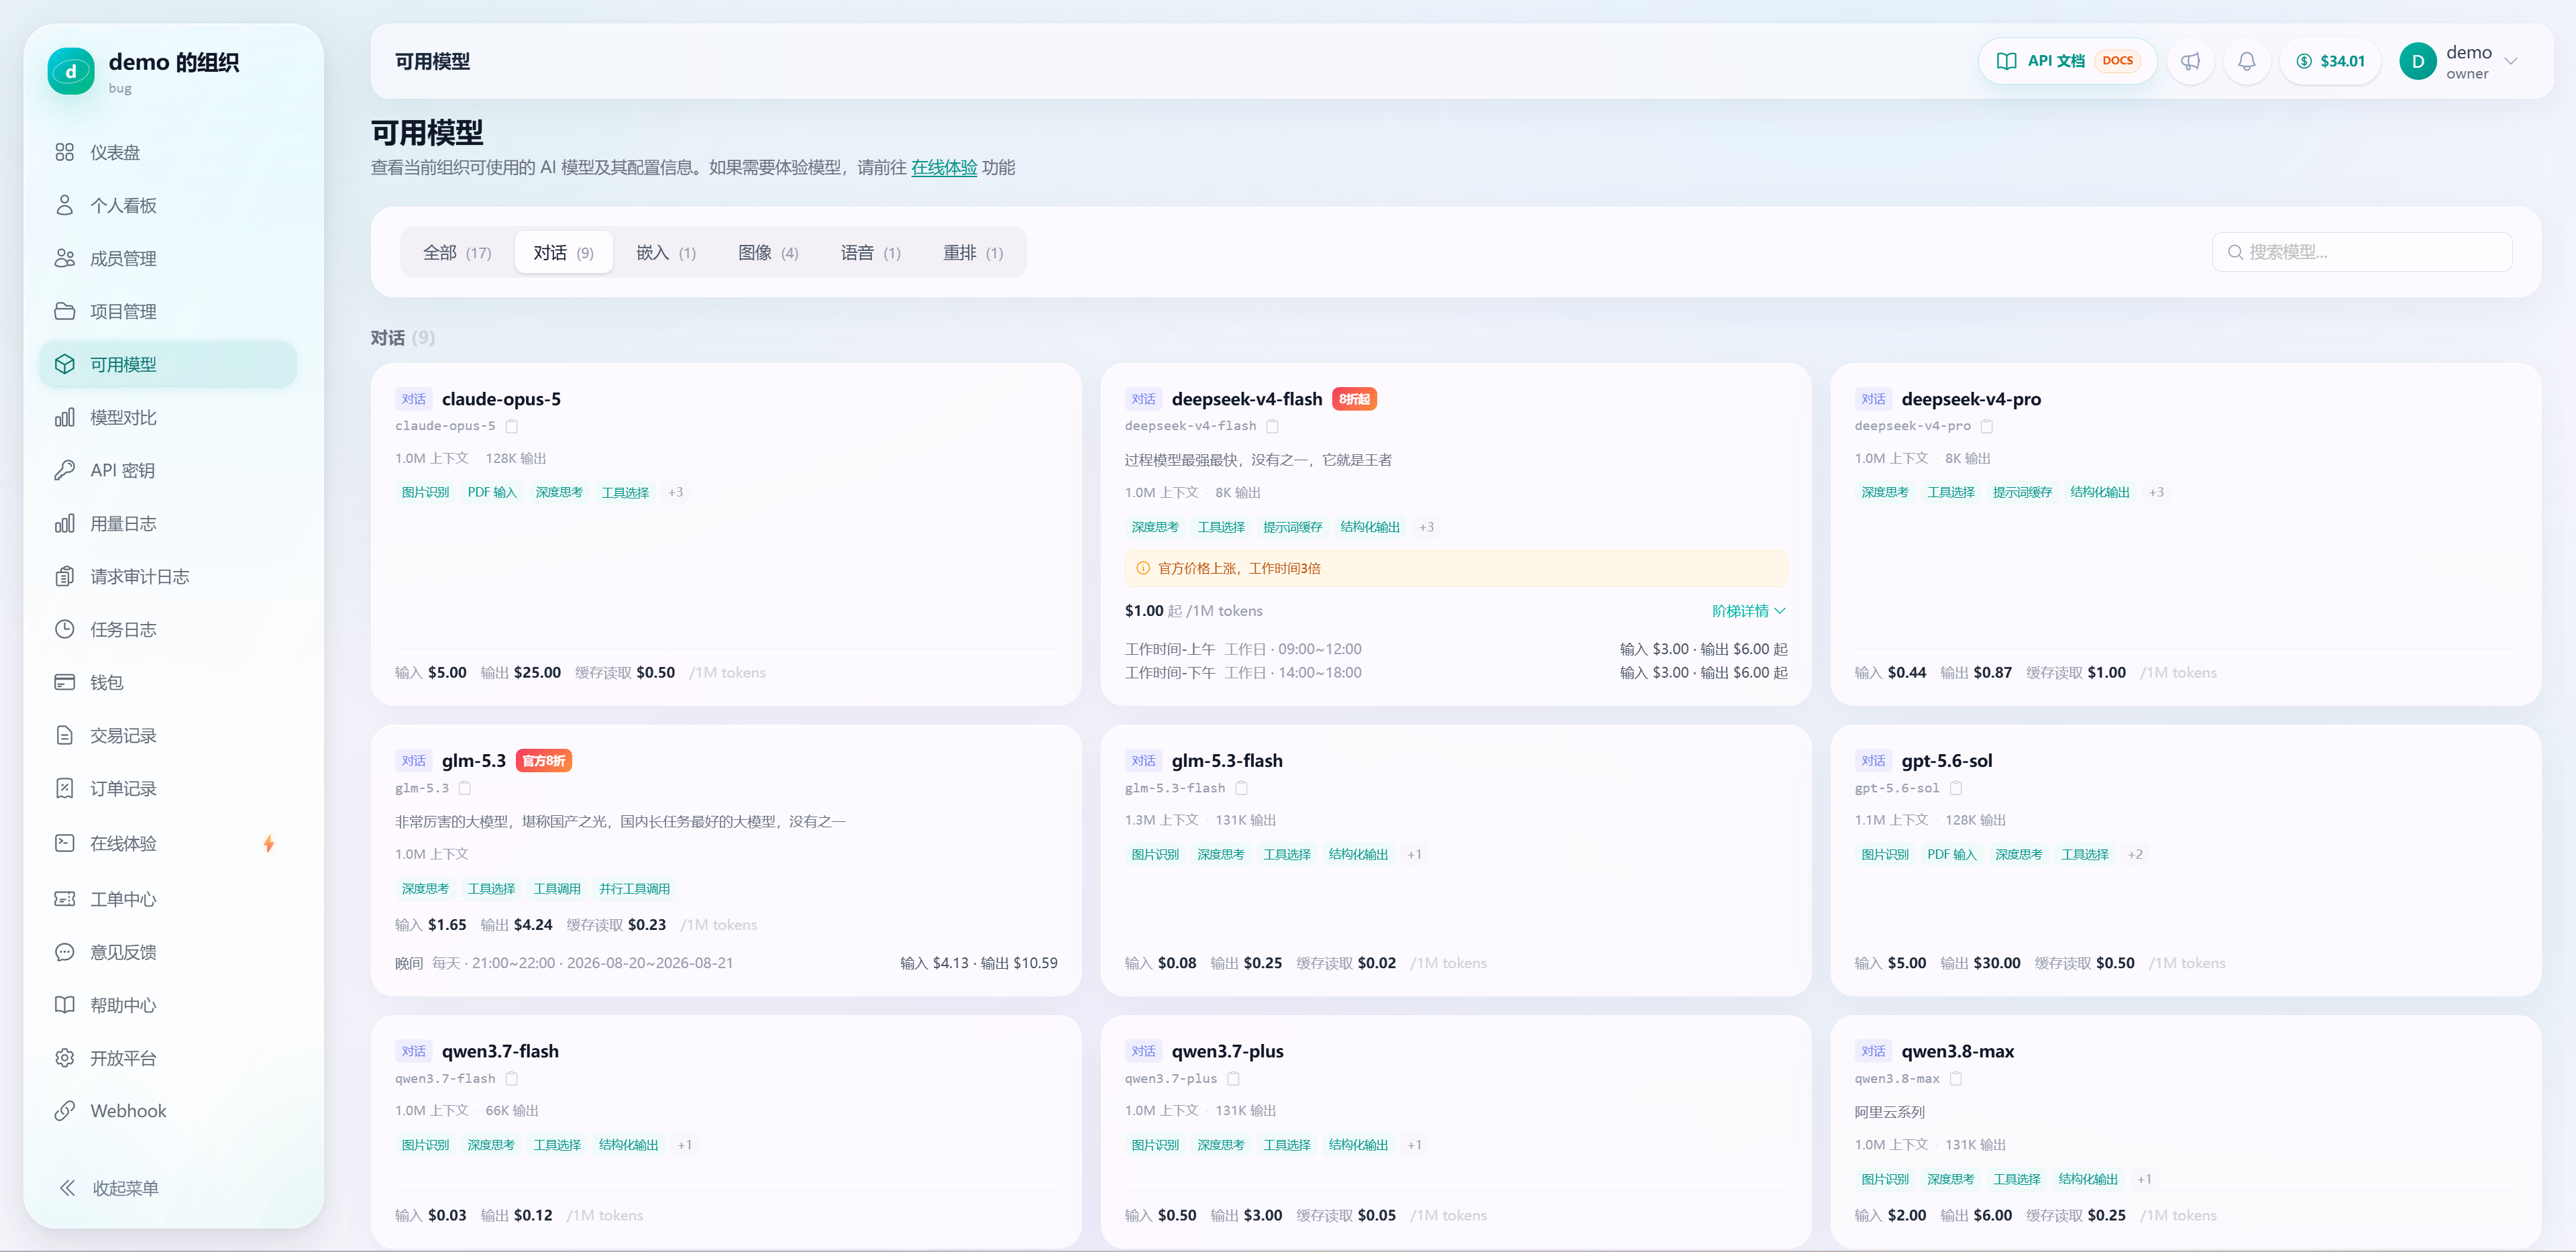Click the 工单中心 ticket icon

point(65,899)
